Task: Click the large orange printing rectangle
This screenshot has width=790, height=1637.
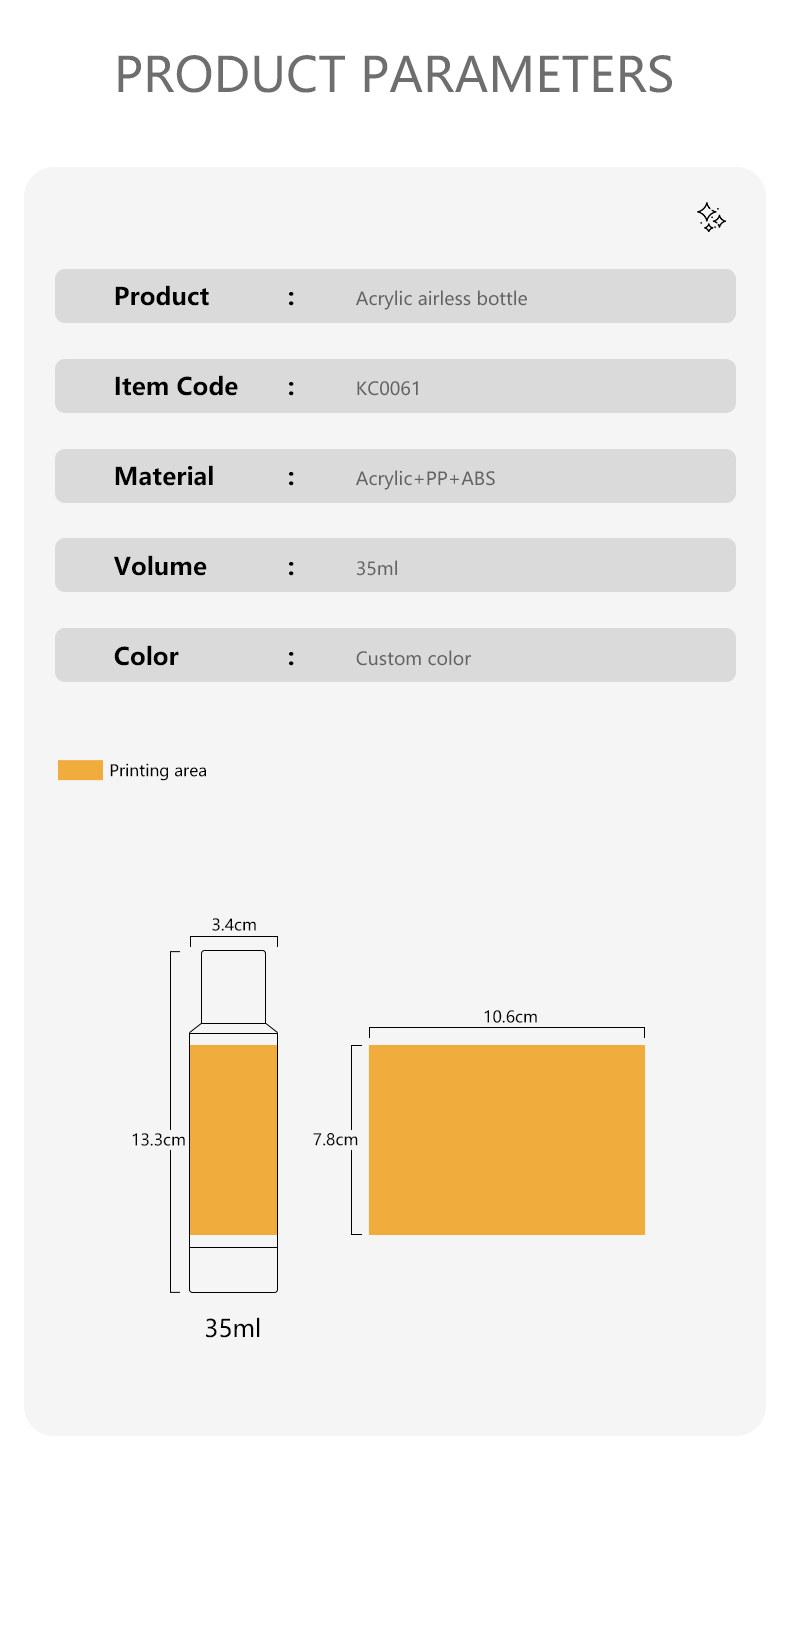Action: click(507, 1140)
